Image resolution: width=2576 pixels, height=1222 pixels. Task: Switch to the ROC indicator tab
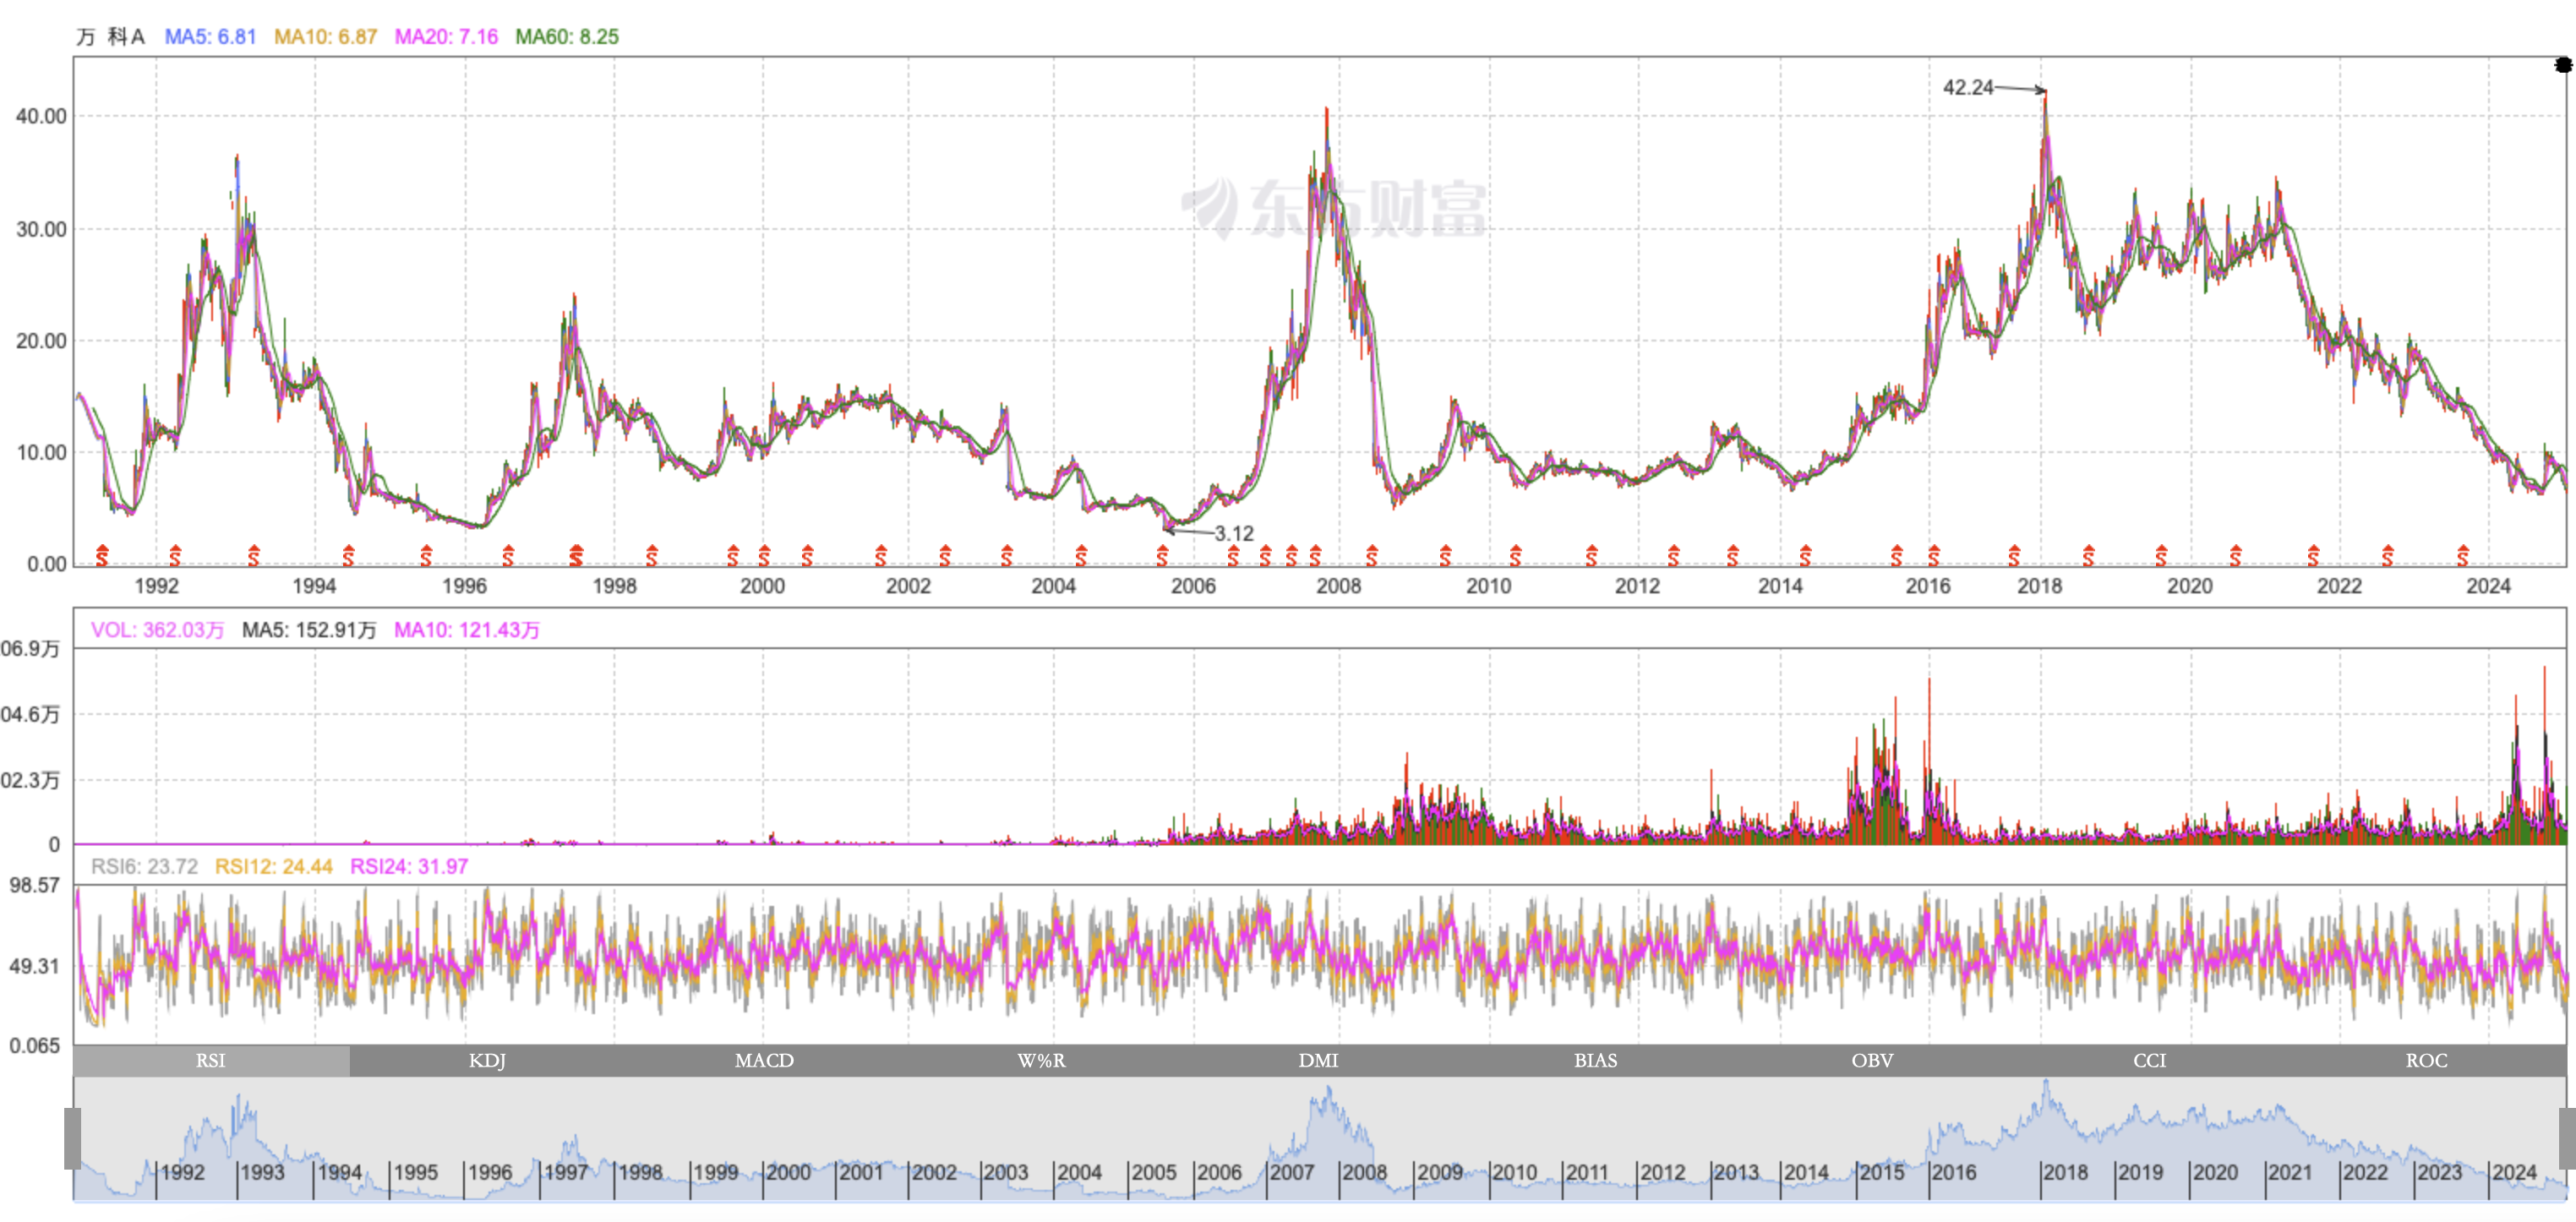click(x=2426, y=1060)
